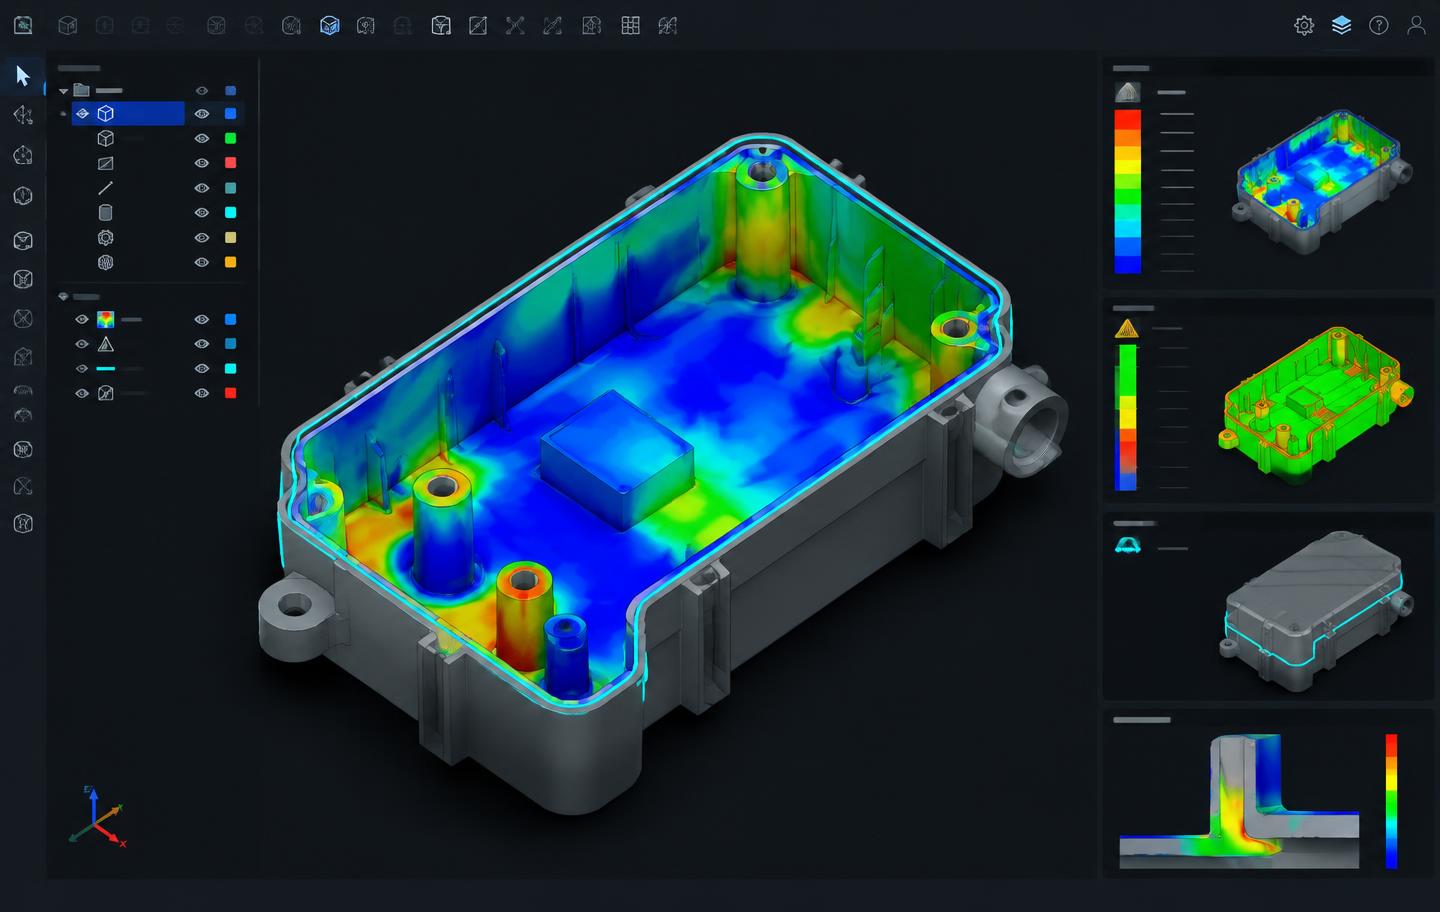The height and width of the screenshot is (912, 1440).
Task: Click the XYZ axis orientation gizmo
Action: tap(96, 817)
